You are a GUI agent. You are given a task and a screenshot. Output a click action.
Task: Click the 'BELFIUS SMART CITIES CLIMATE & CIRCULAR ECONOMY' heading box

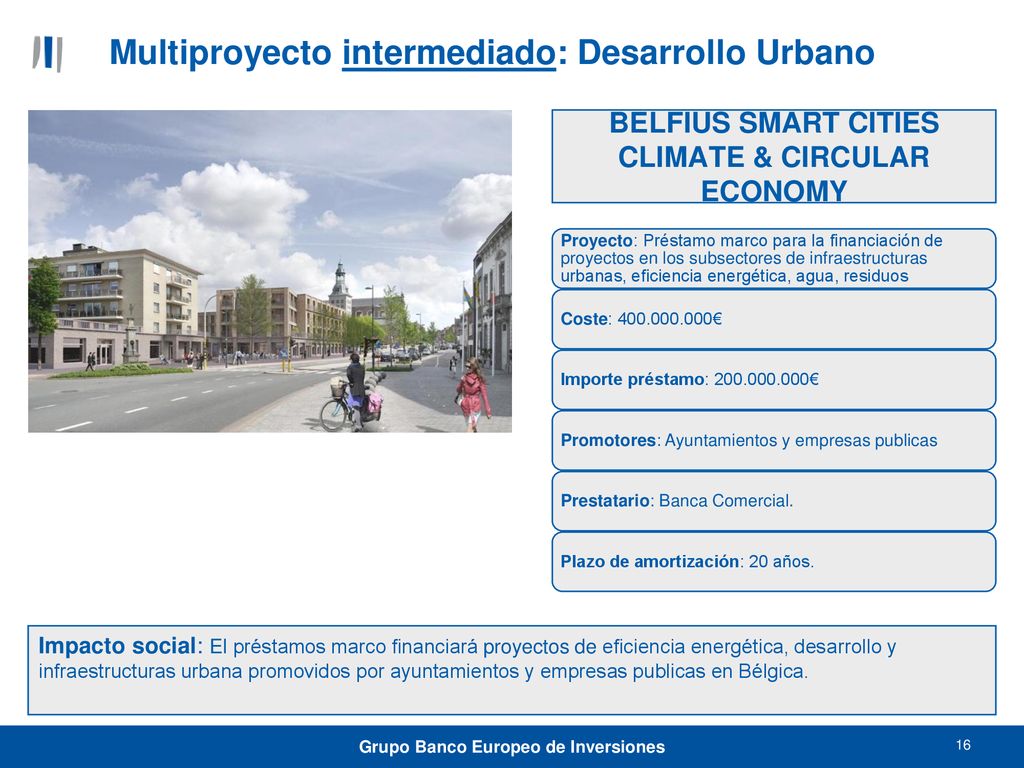774,157
